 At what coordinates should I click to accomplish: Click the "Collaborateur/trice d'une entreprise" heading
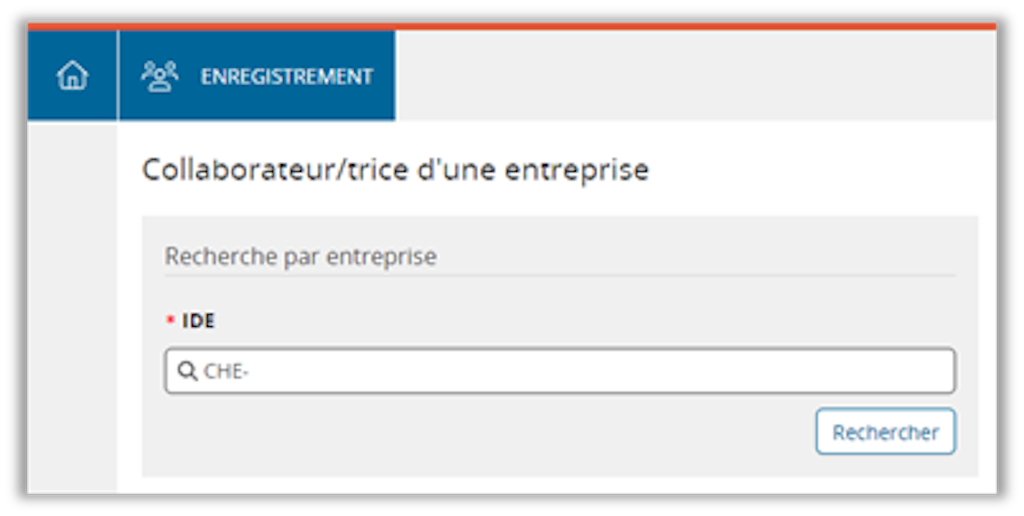[x=395, y=170]
